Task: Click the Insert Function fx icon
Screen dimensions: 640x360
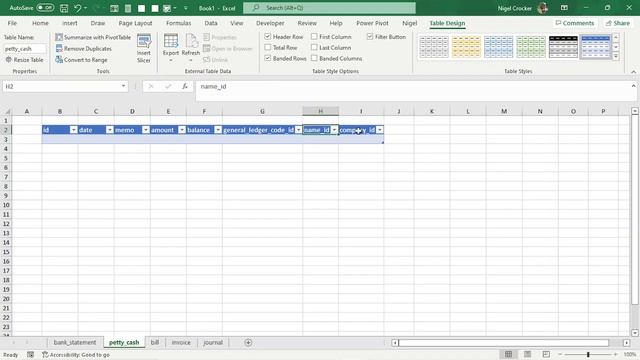Action: tap(185, 86)
